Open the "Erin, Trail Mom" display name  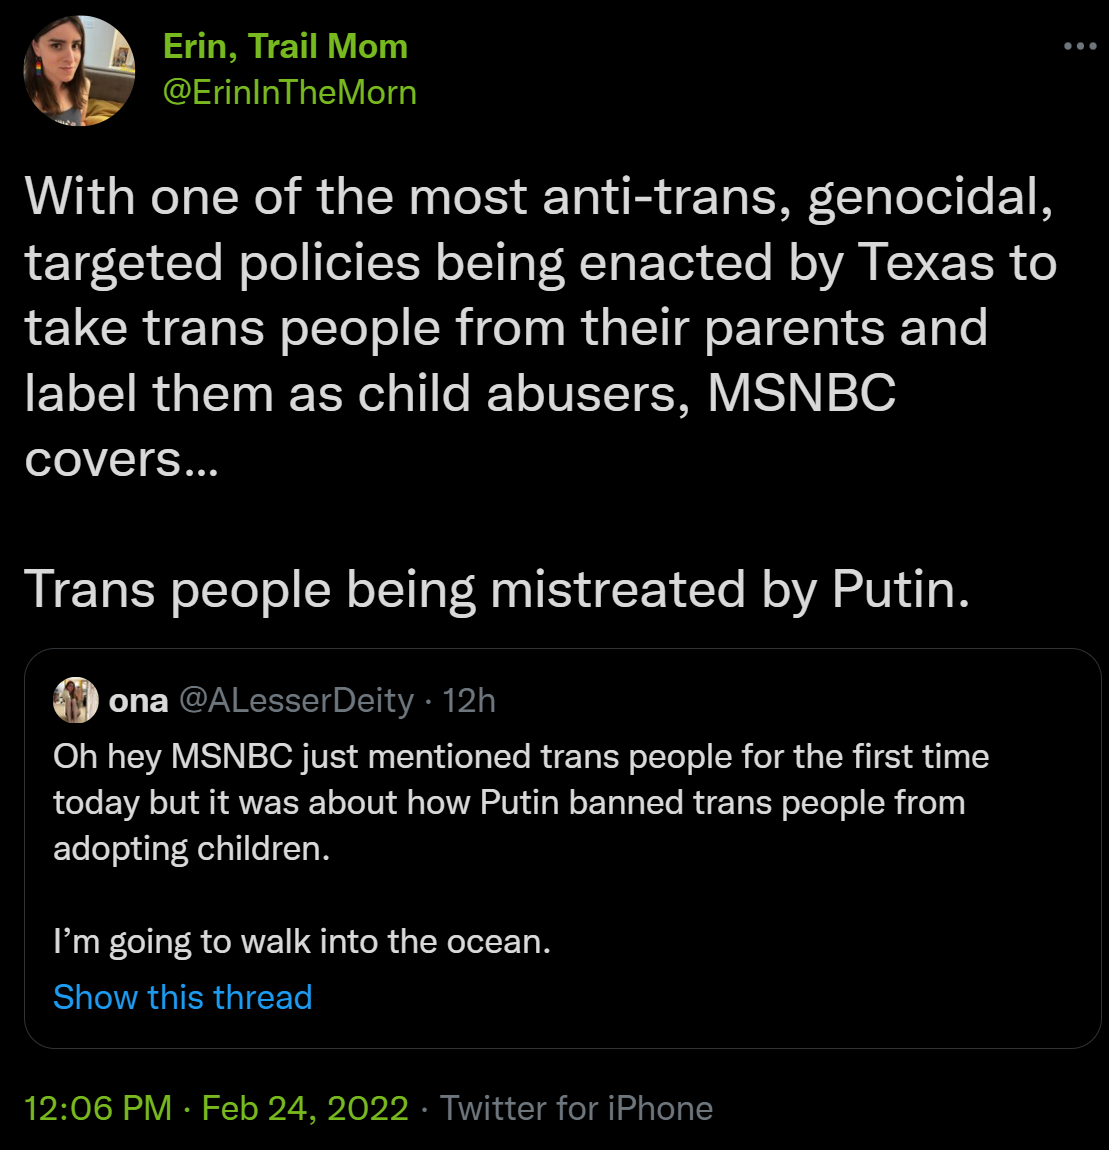point(285,46)
